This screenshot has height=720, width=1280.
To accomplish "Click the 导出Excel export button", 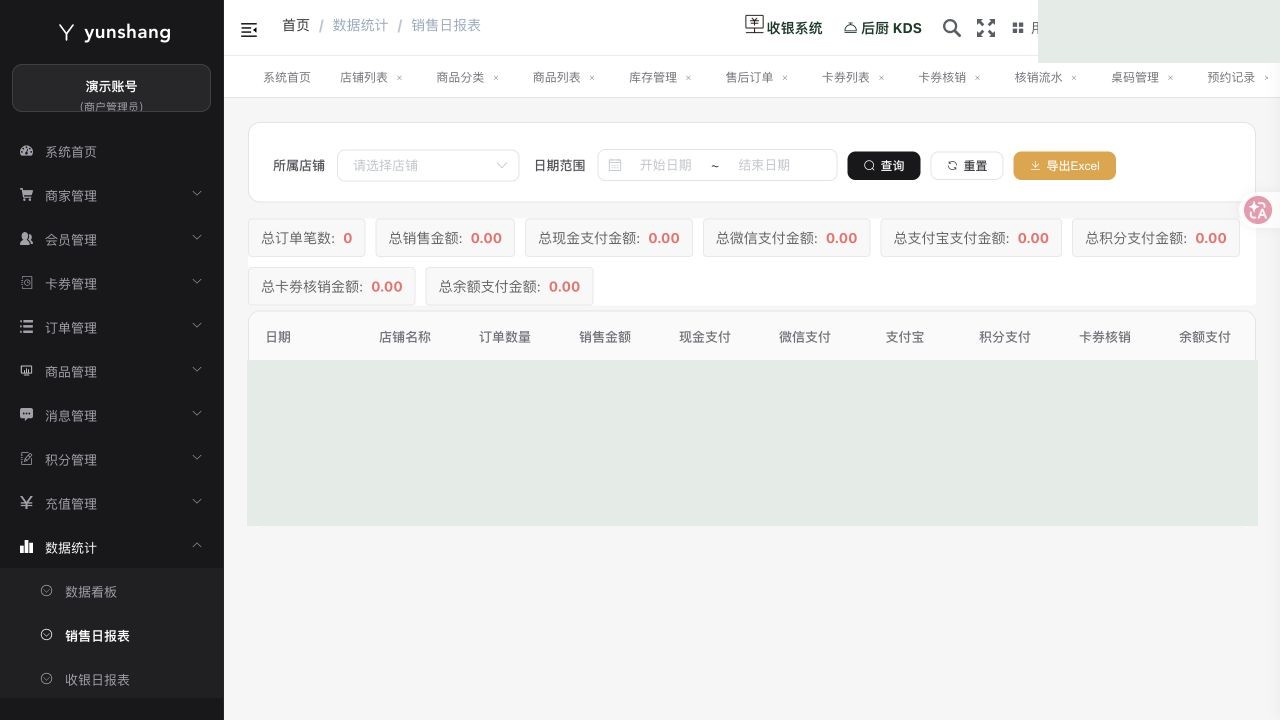I will (x=1064, y=166).
